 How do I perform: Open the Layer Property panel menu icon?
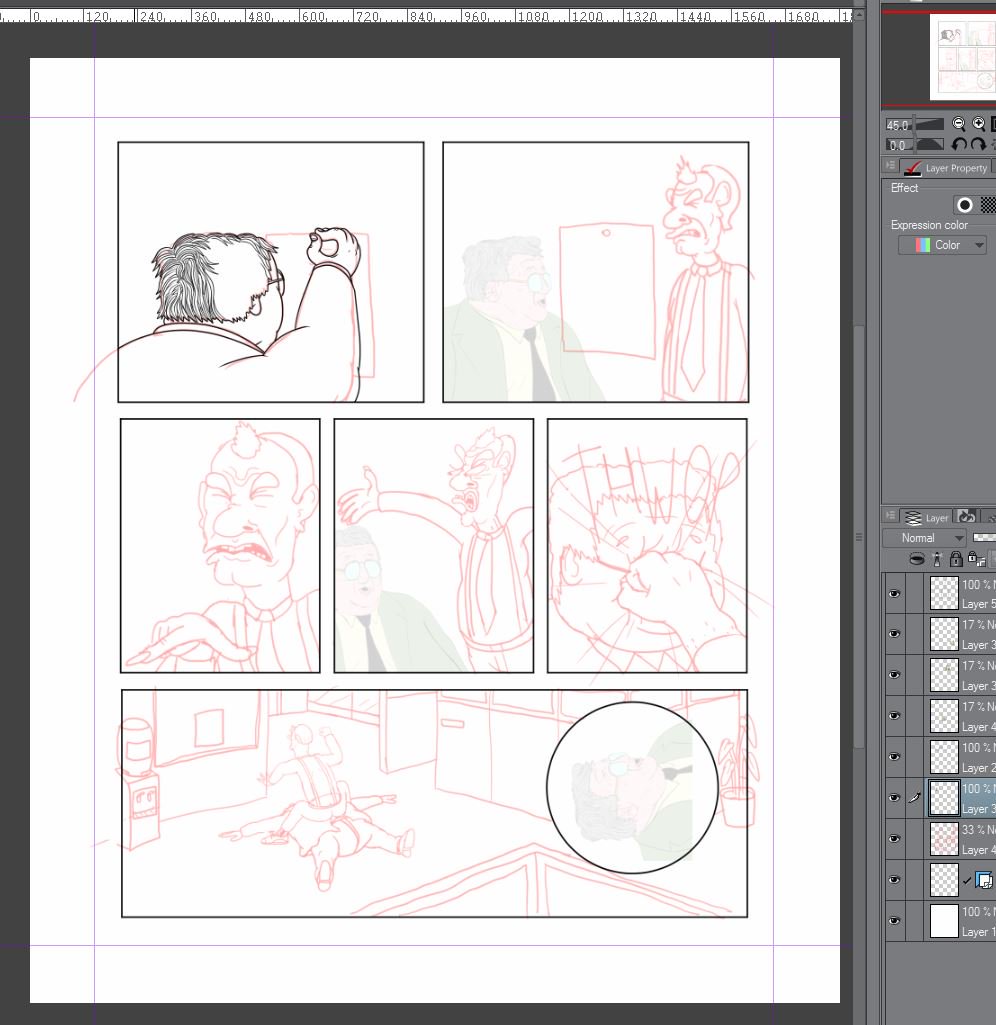coord(889,165)
